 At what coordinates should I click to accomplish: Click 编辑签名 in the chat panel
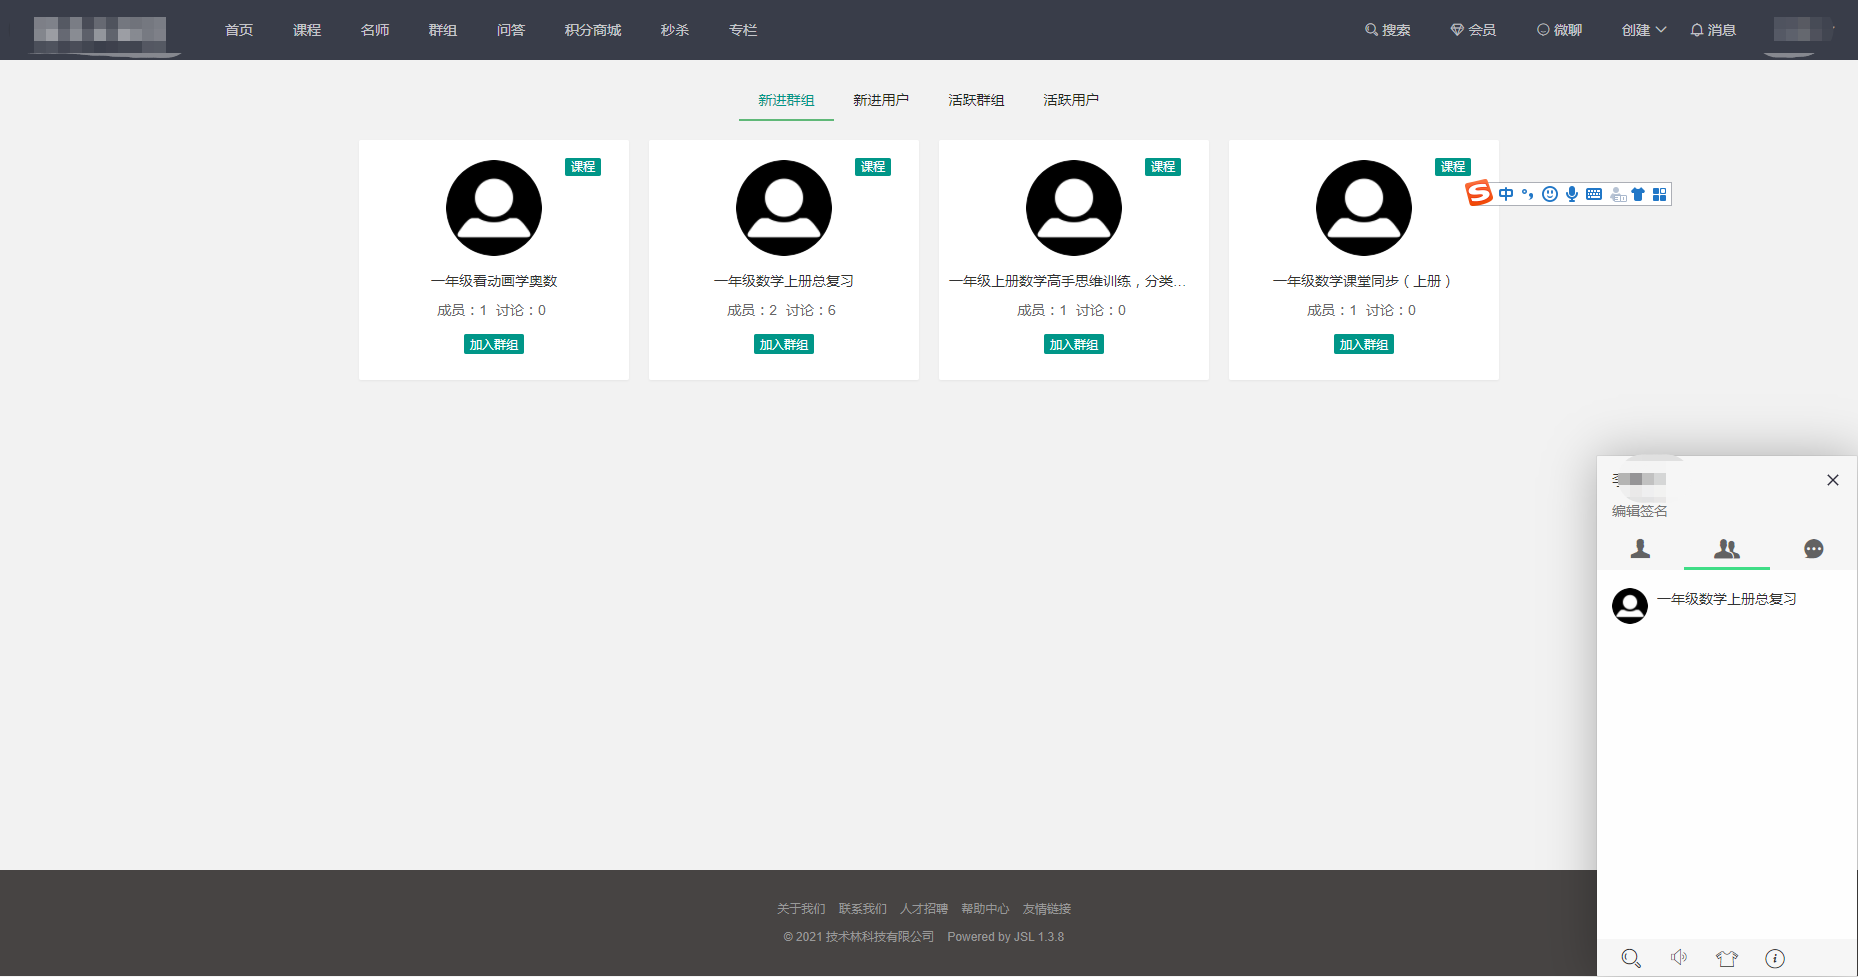tap(1640, 511)
